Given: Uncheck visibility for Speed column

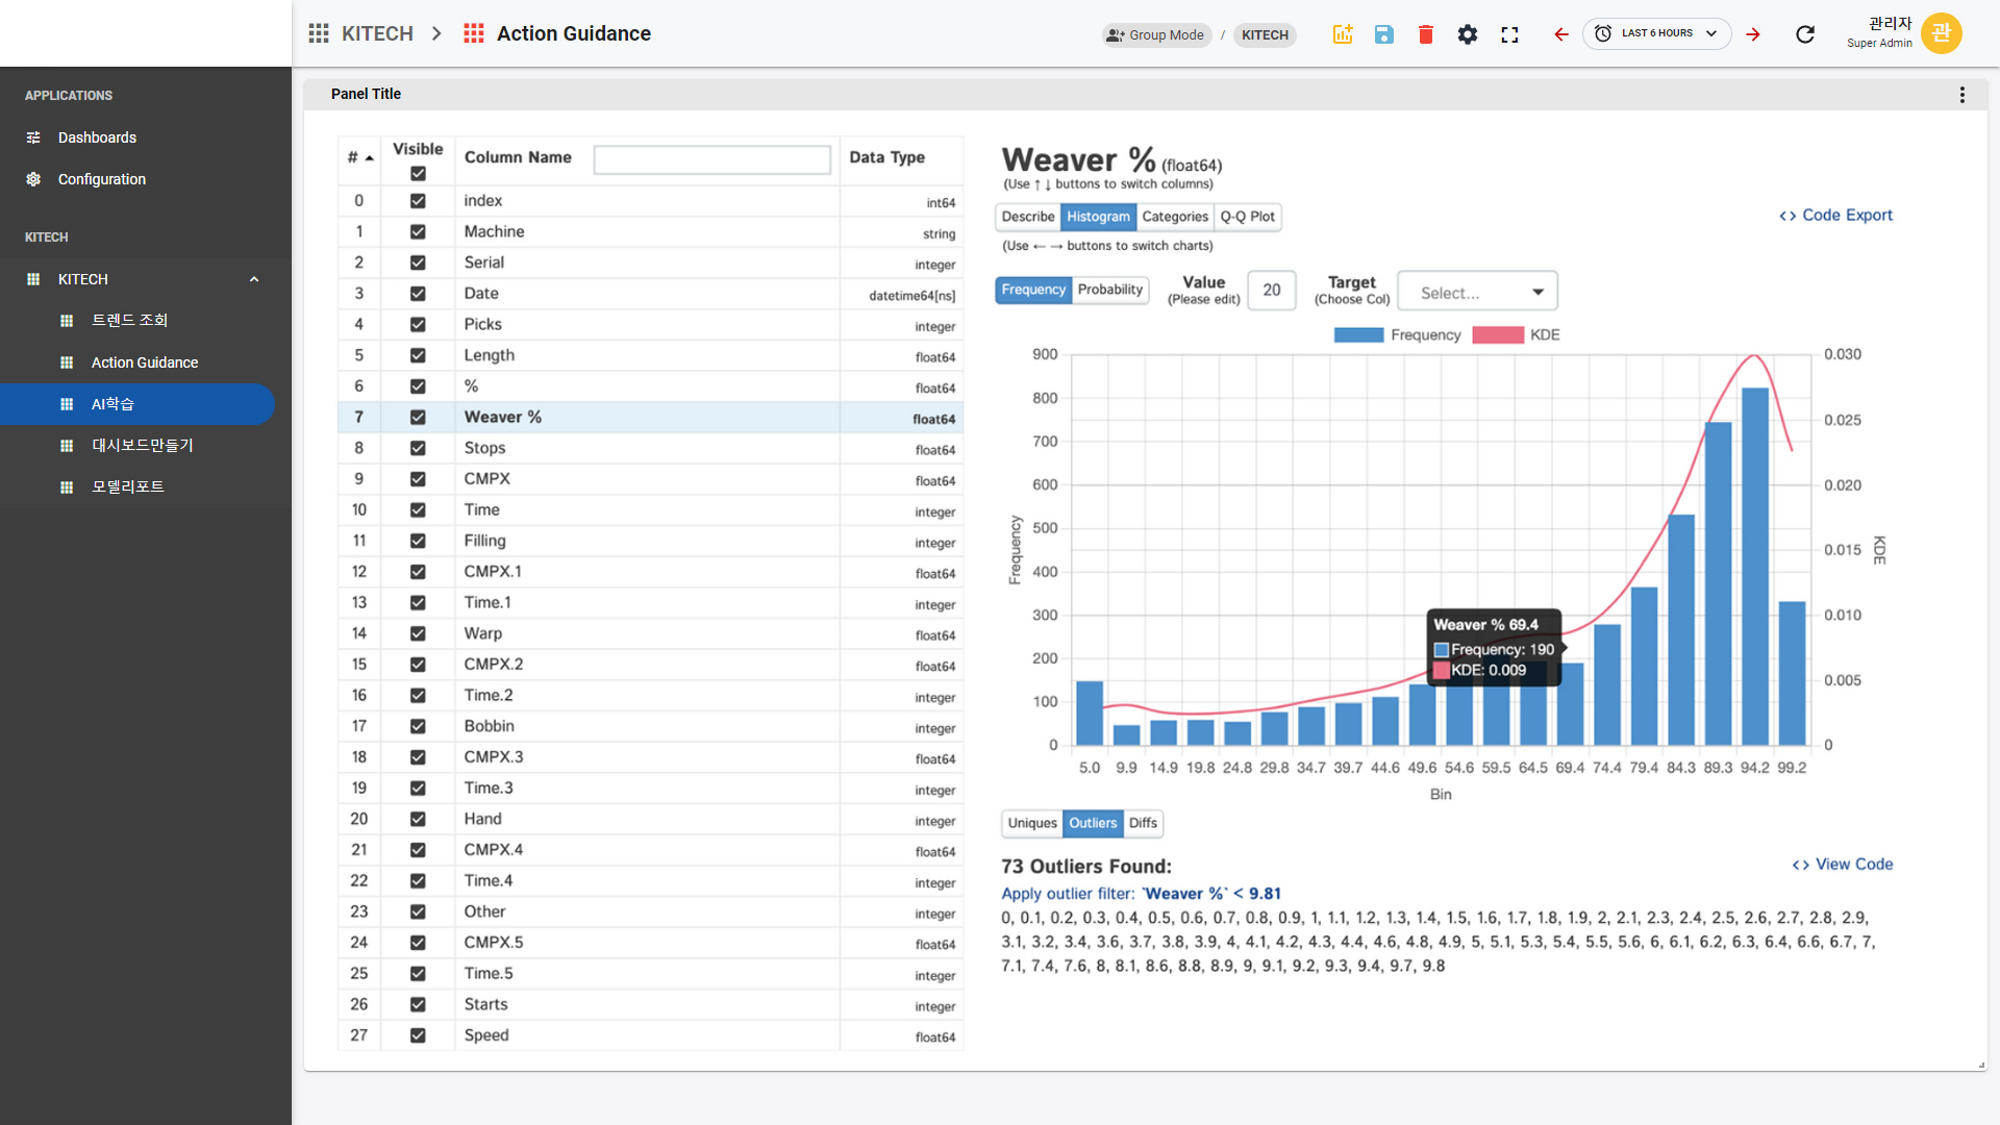Looking at the screenshot, I should [418, 1035].
